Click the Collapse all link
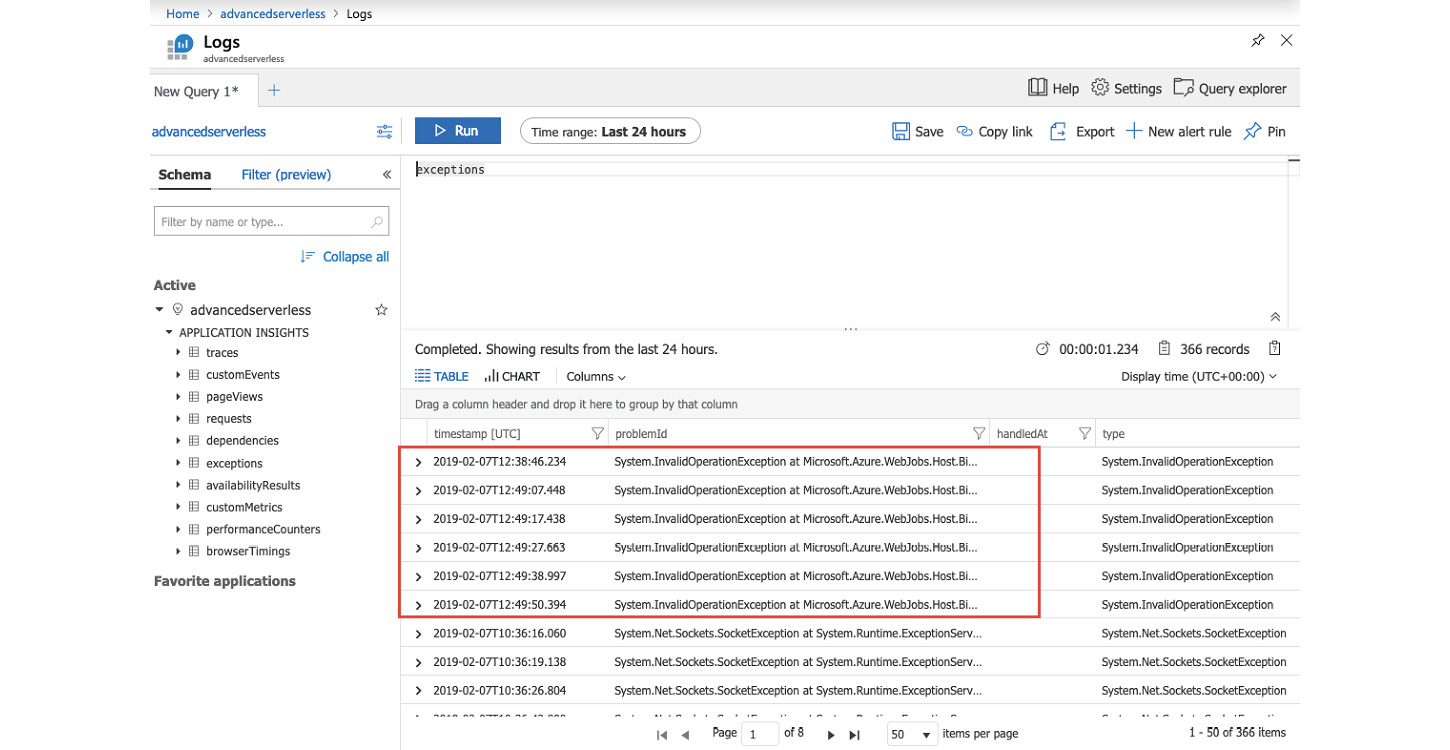Screen dimensions: 1450x750 click(x=345, y=257)
